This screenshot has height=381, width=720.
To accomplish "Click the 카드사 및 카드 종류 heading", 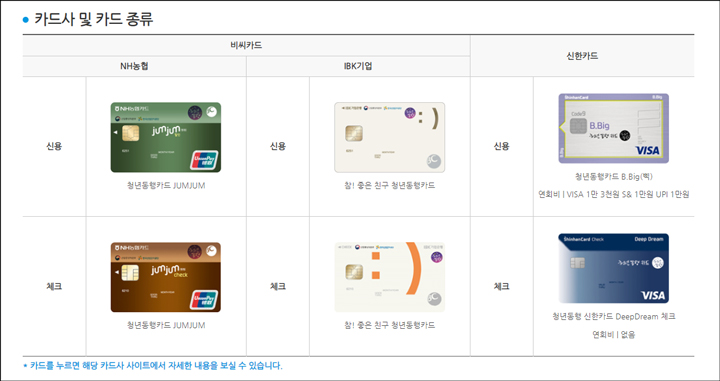I will pos(93,19).
